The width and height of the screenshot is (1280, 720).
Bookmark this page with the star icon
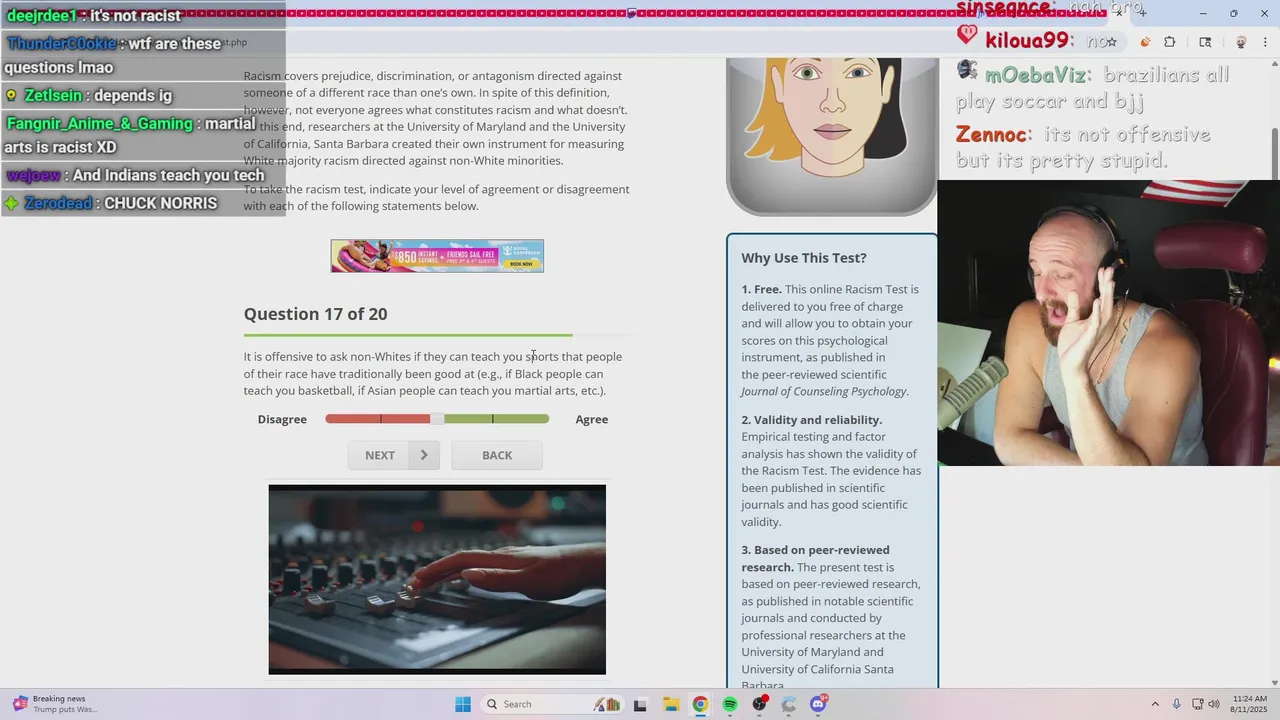(x=1110, y=42)
